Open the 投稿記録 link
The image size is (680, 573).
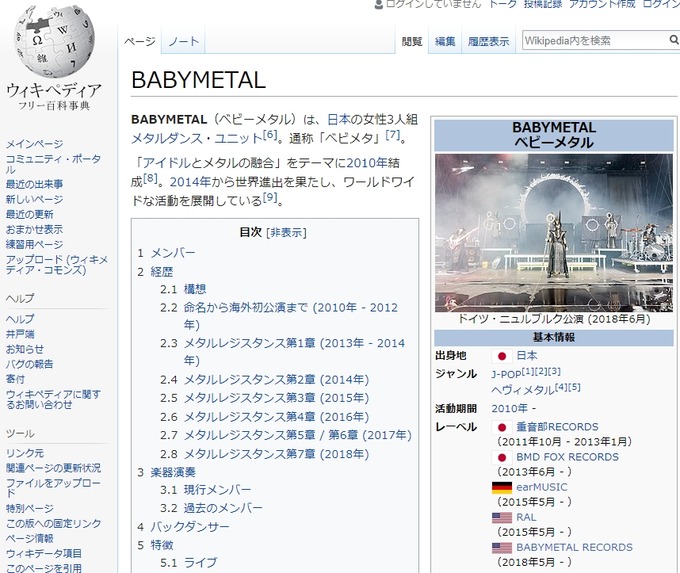(x=543, y=4)
